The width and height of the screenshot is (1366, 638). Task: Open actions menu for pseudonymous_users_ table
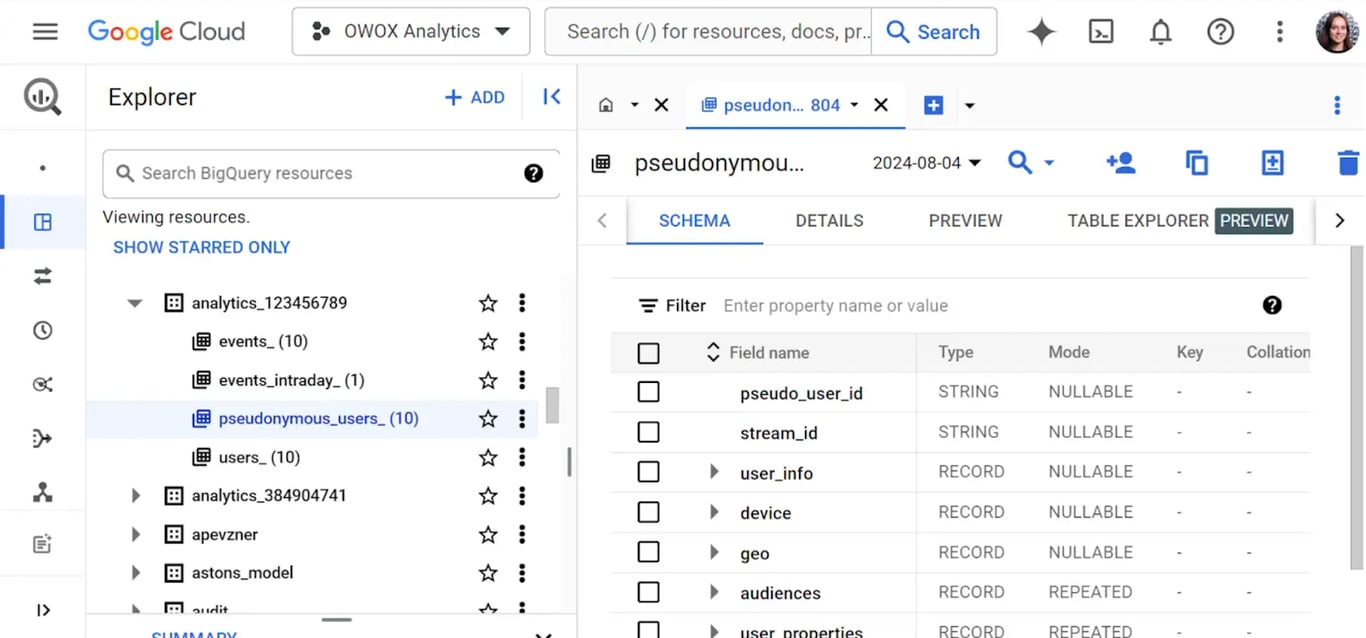(x=522, y=419)
